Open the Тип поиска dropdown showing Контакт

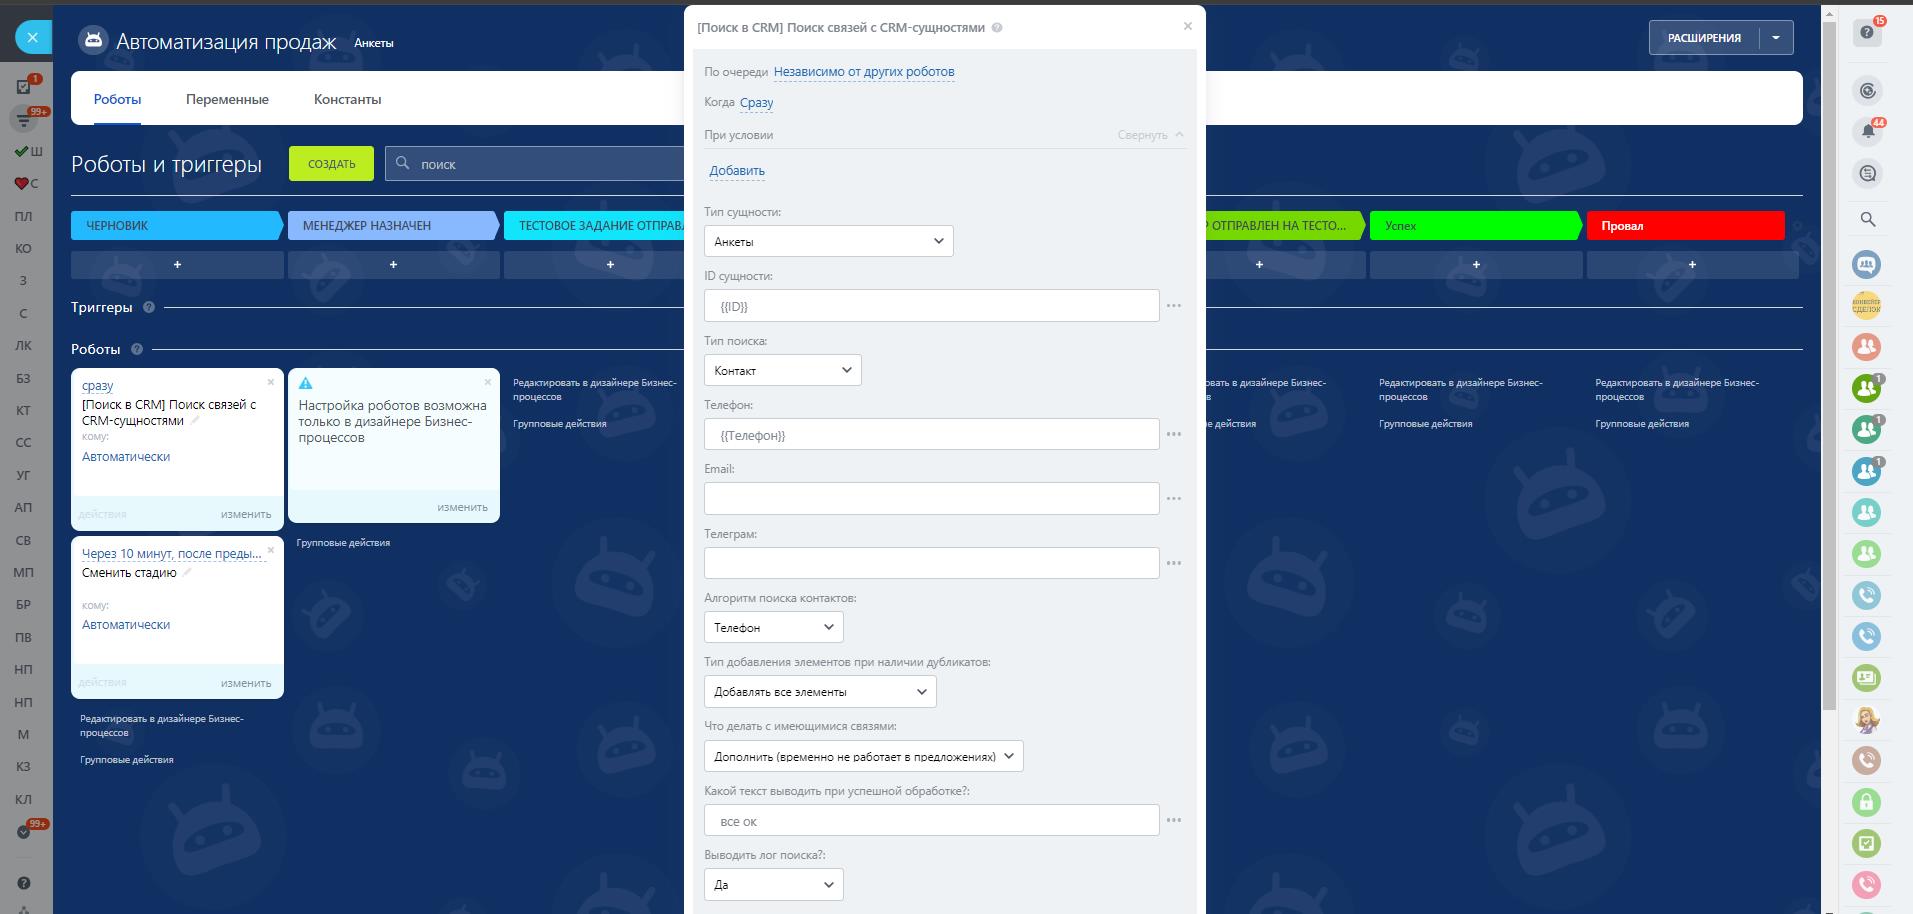click(x=782, y=370)
